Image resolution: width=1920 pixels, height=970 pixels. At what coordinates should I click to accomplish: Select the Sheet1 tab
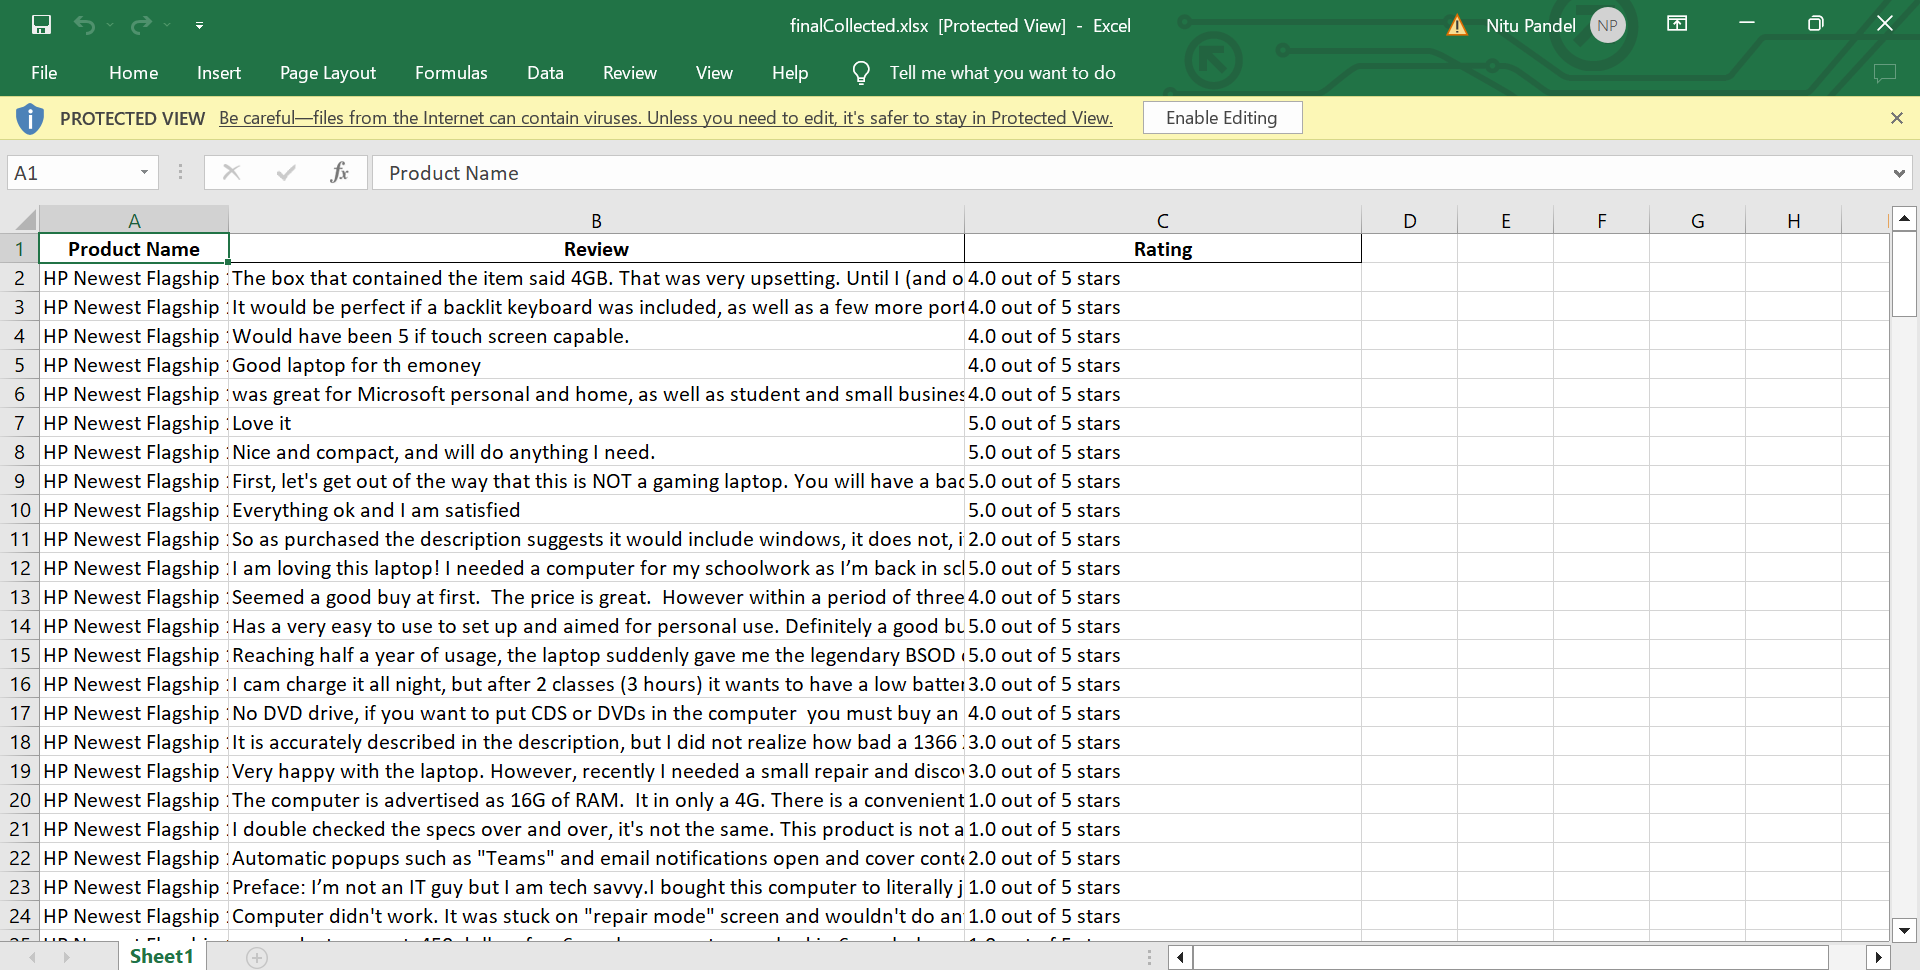161,956
